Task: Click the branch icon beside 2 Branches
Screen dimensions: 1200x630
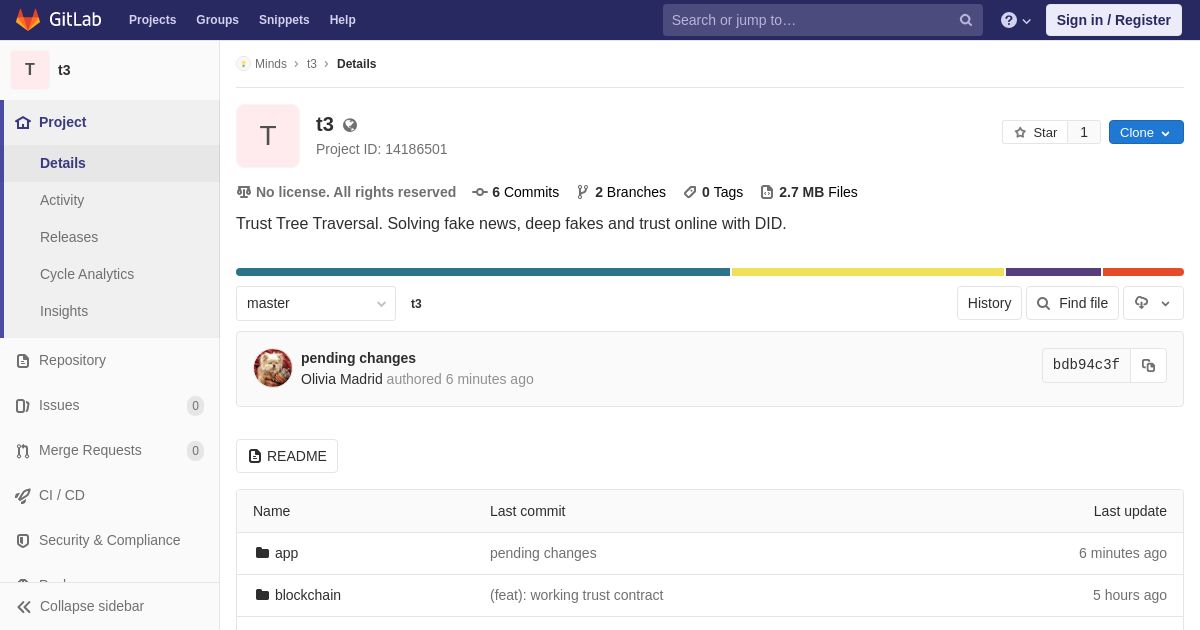Action: click(583, 192)
